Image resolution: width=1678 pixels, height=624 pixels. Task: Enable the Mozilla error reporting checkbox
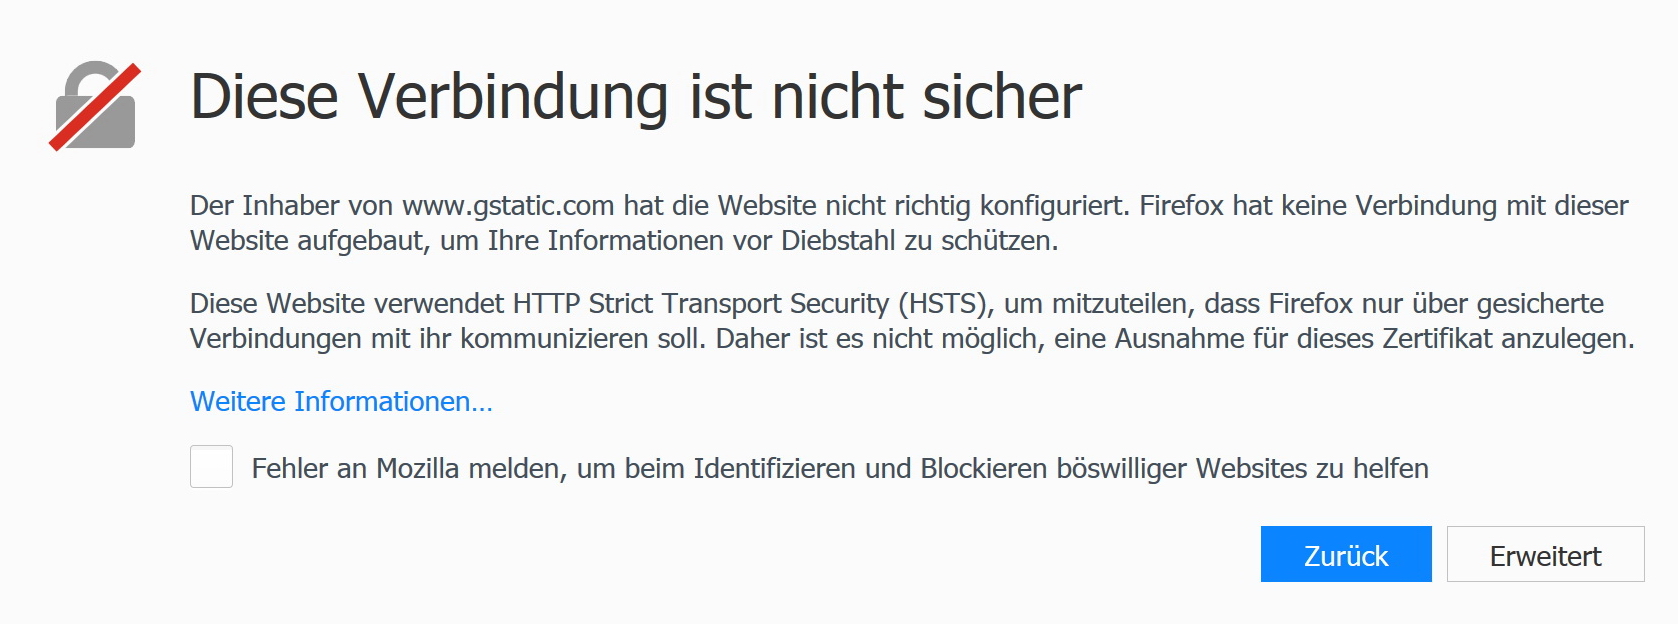point(212,467)
